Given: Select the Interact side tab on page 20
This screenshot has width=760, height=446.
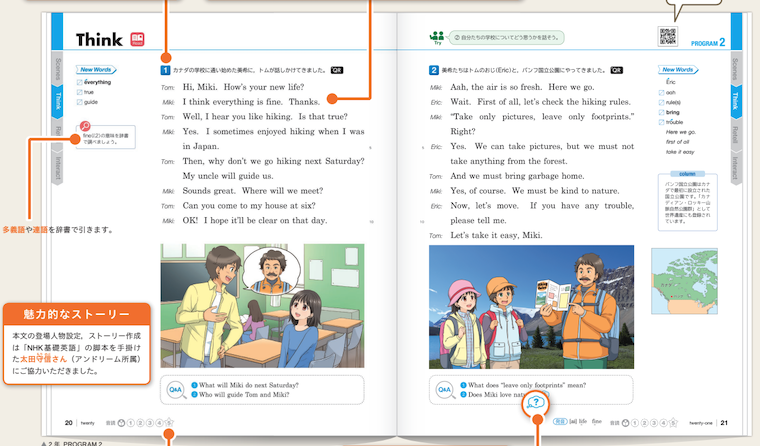Looking at the screenshot, I should tap(58, 168).
